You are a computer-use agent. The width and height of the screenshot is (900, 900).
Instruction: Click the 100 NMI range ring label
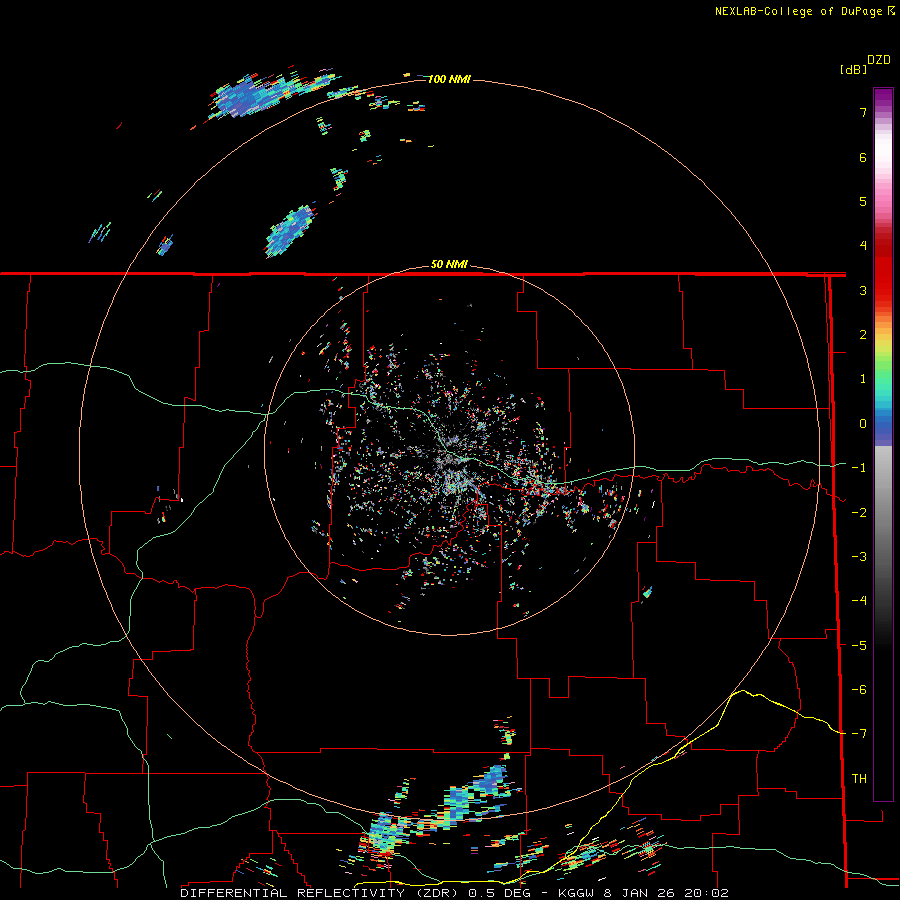point(449,79)
